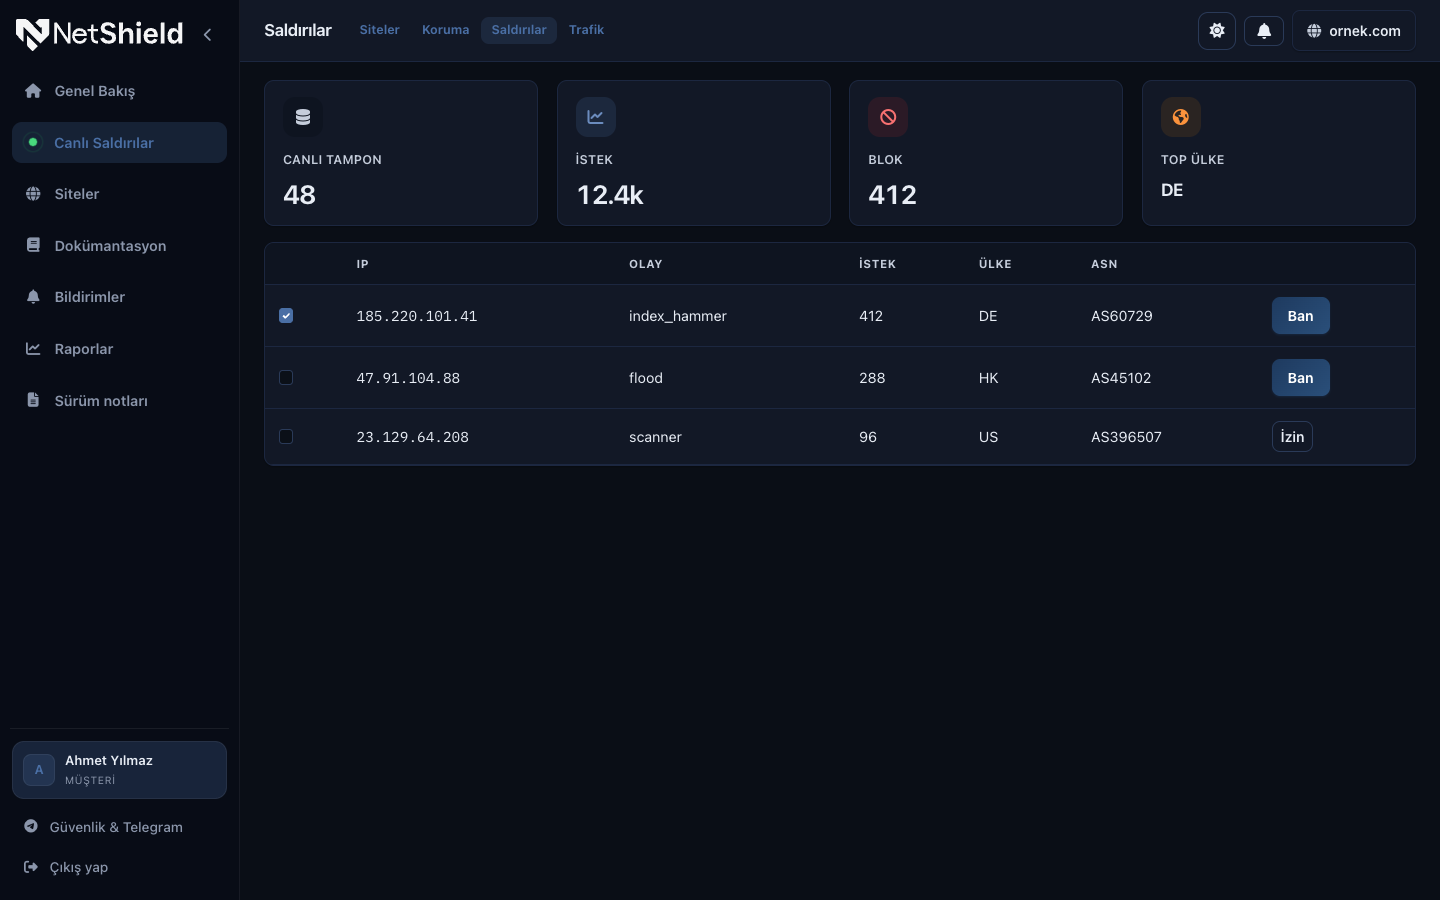Open notifications bell in the top bar
This screenshot has height=900, width=1440.
point(1264,31)
